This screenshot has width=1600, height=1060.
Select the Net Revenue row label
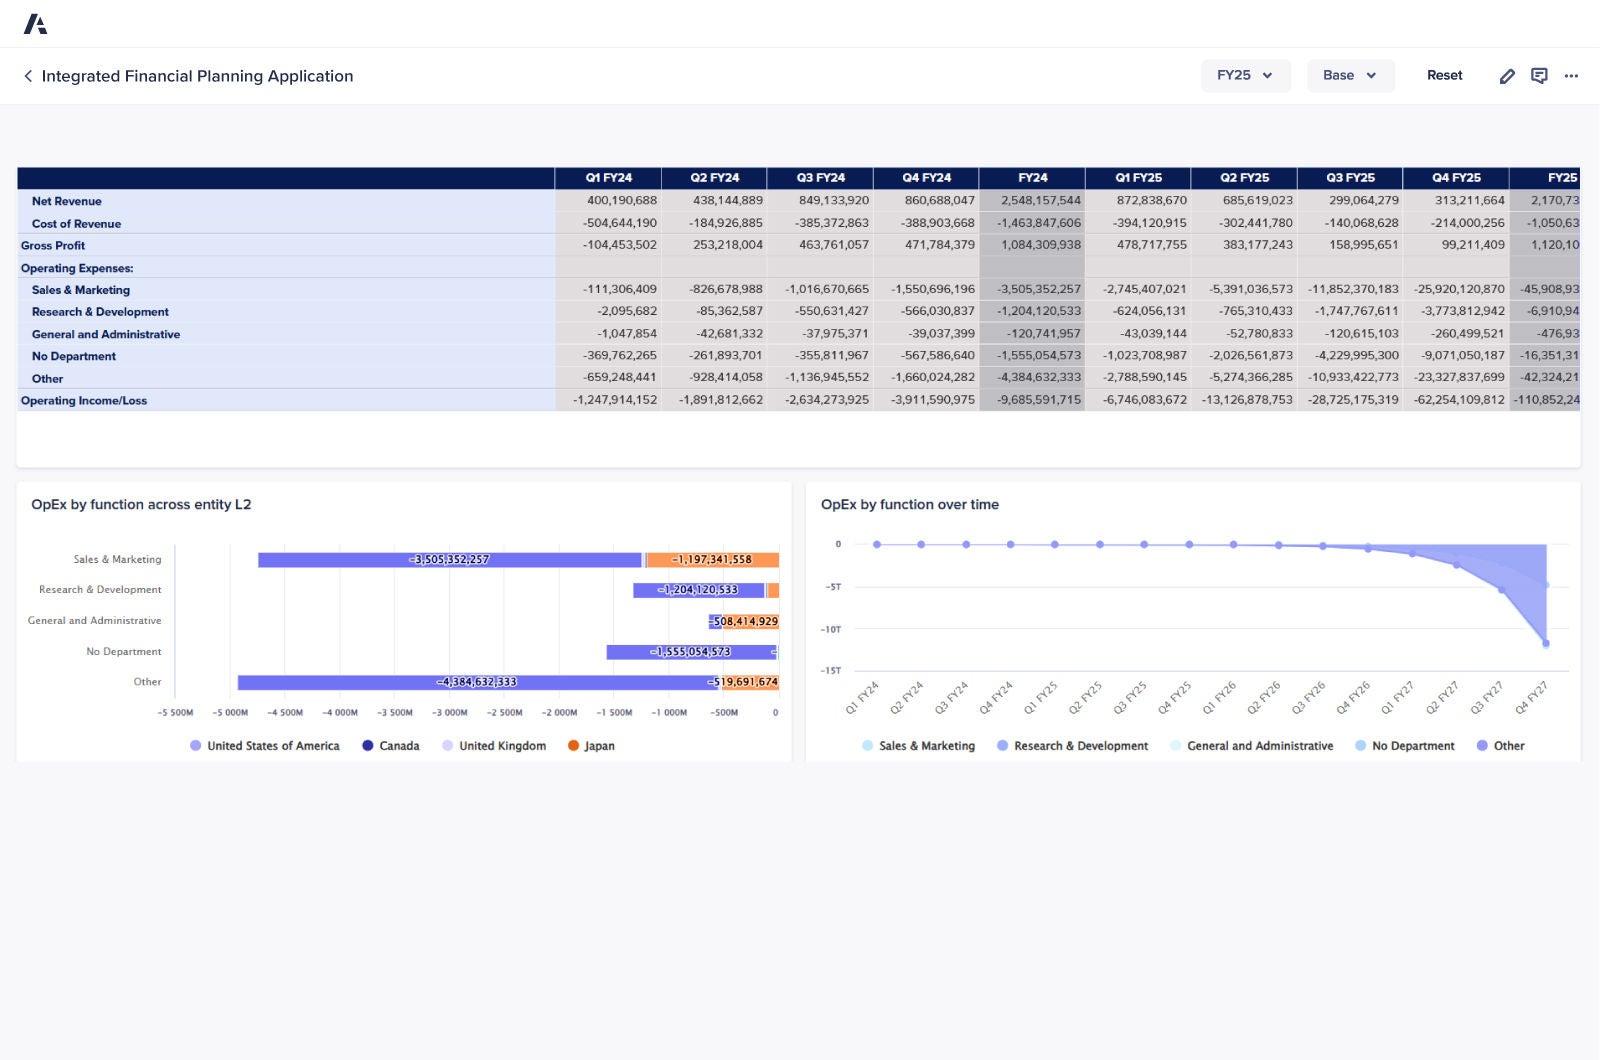pyautogui.click(x=67, y=201)
